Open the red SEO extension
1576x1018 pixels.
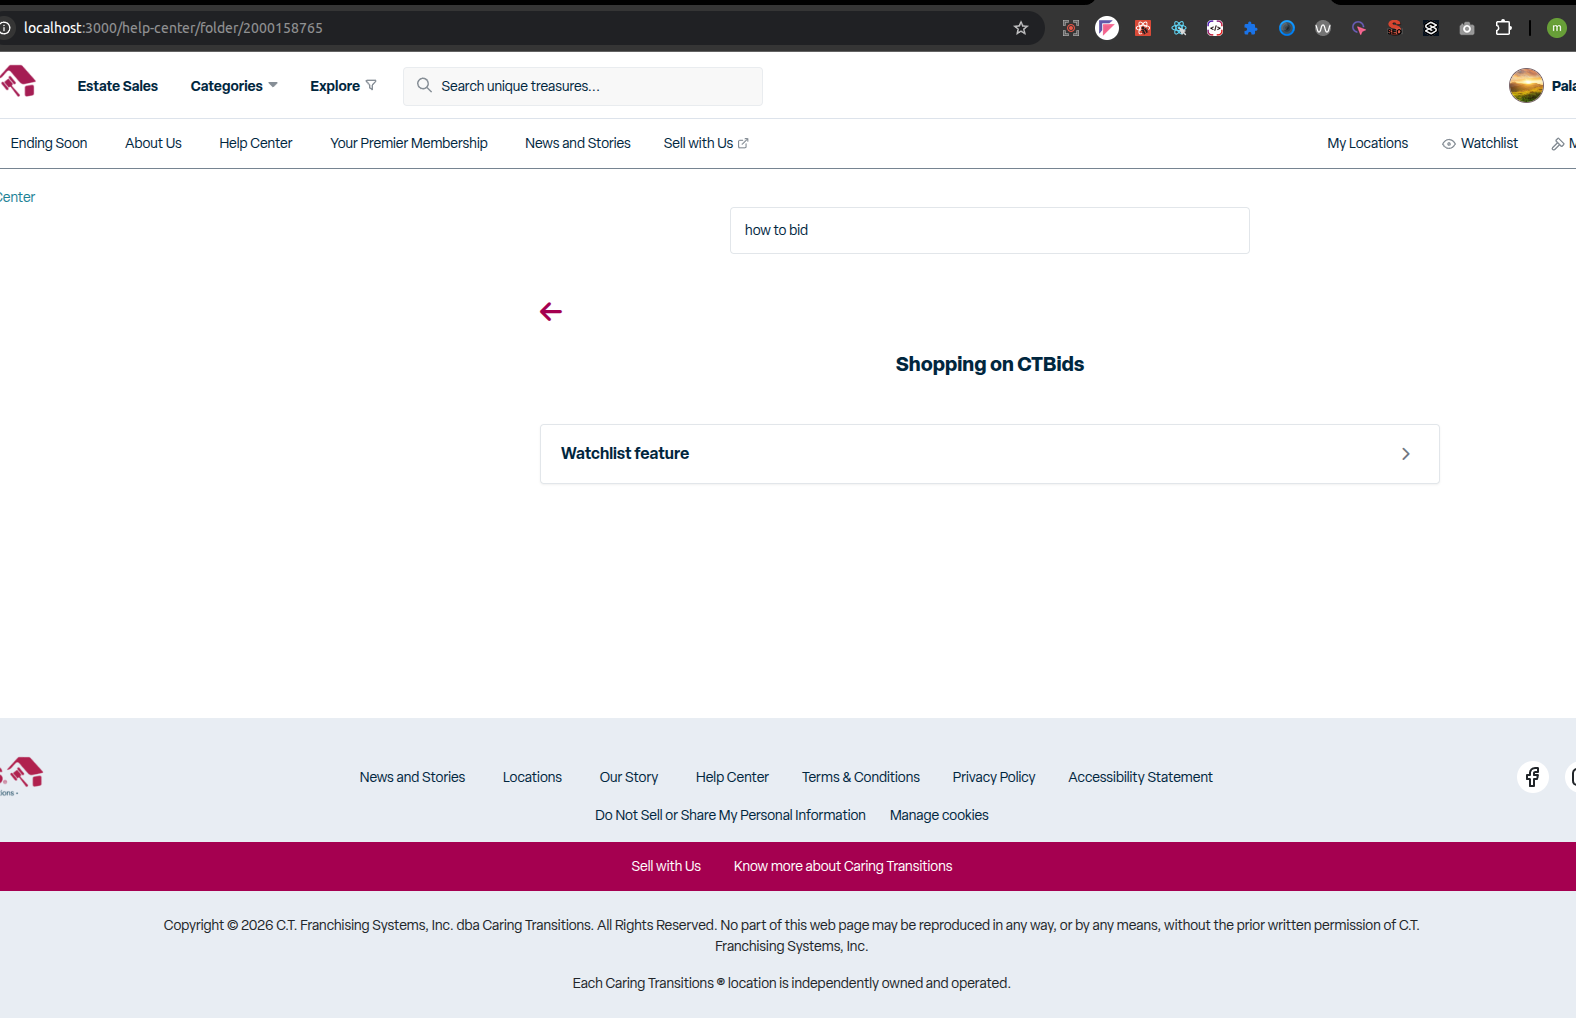[1395, 28]
